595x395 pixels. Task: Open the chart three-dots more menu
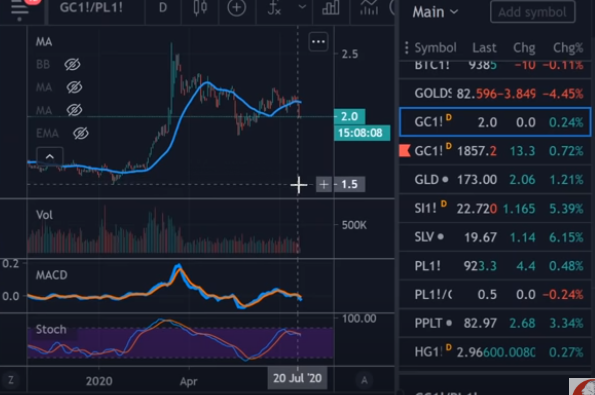click(x=318, y=42)
